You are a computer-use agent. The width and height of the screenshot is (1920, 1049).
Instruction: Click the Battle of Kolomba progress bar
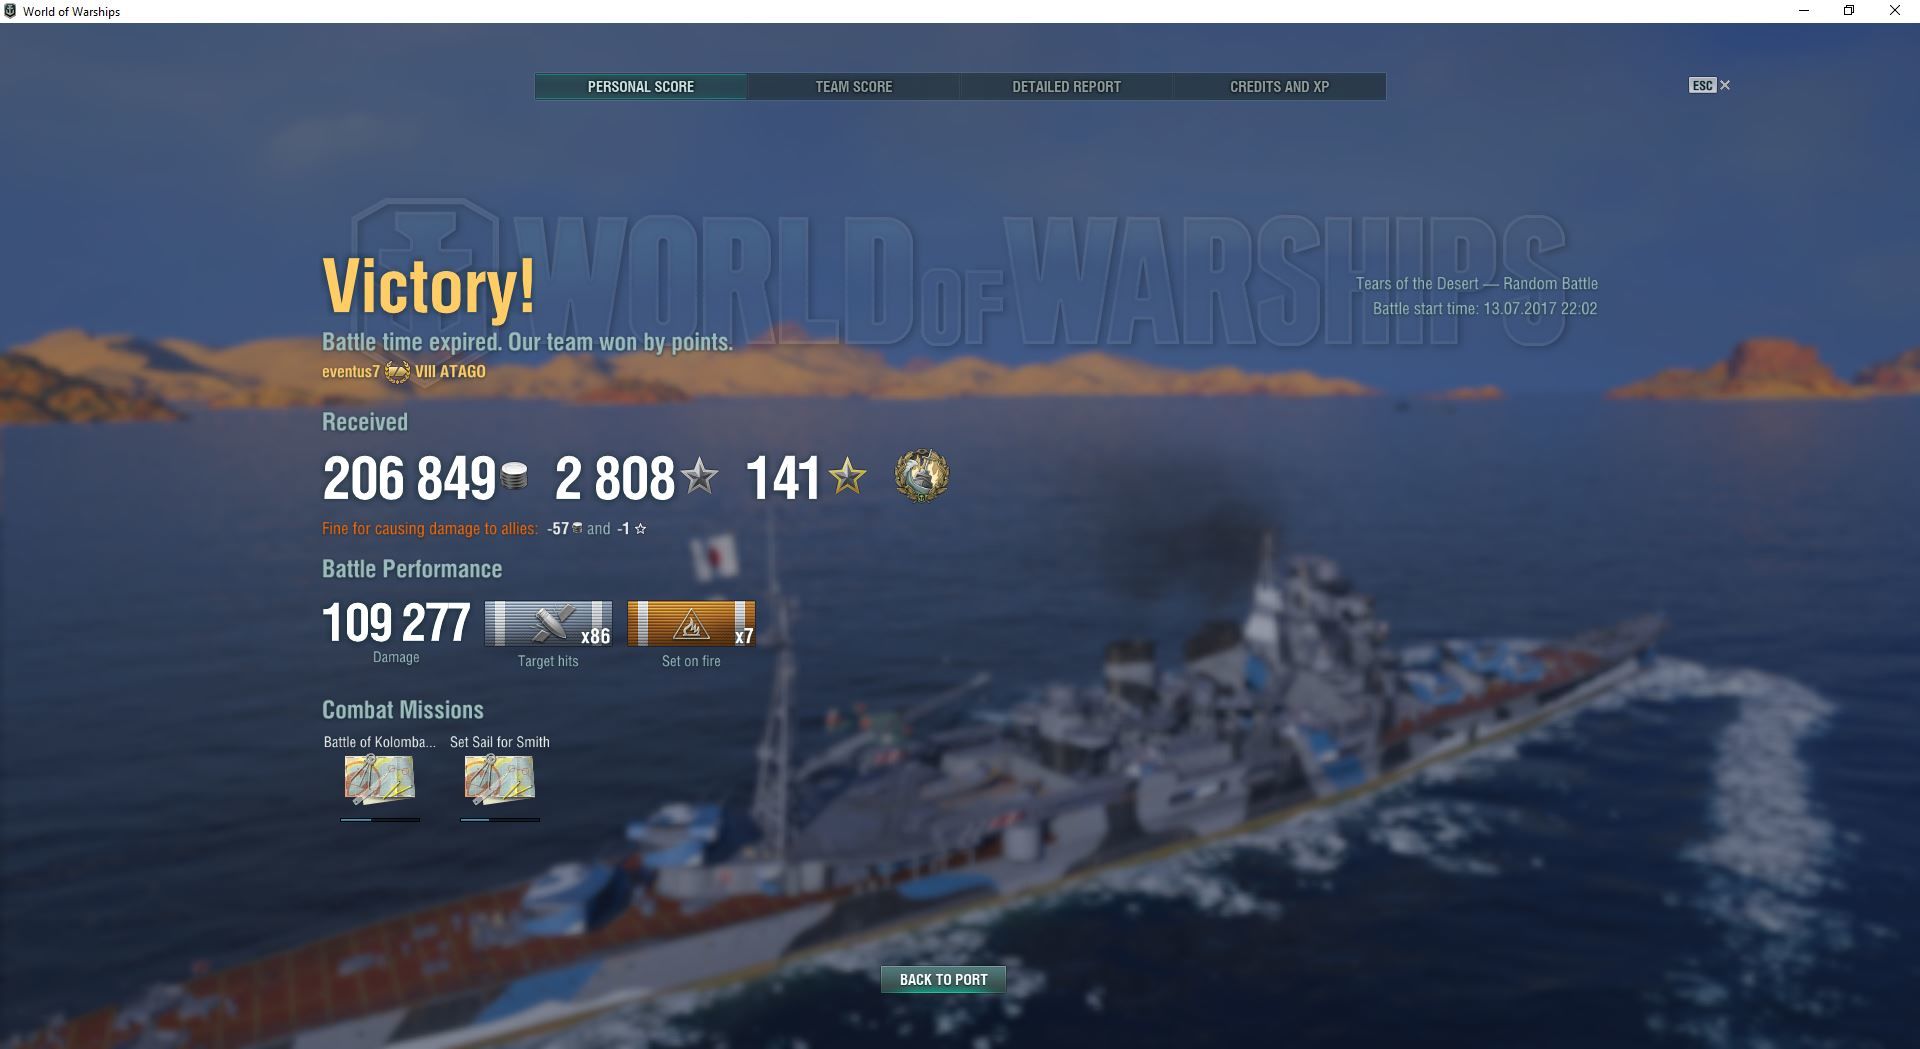380,820
